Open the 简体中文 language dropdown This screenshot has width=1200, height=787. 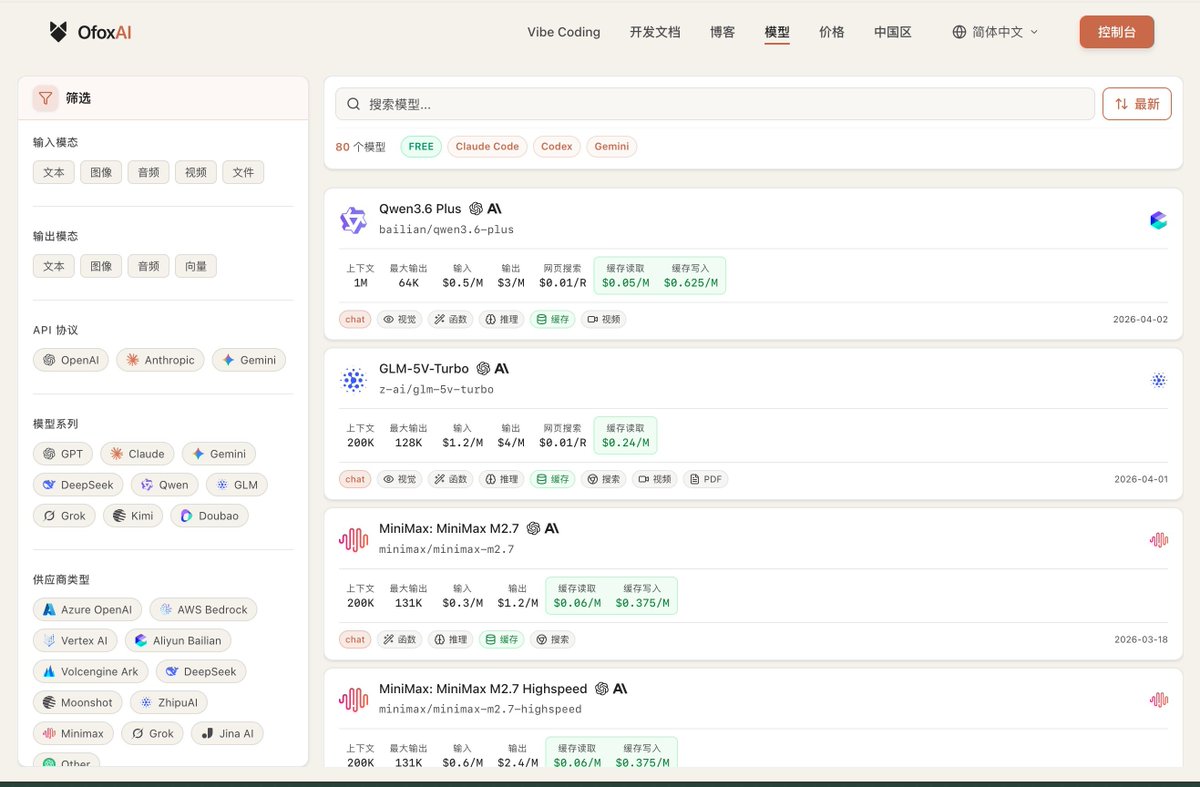click(x=994, y=31)
